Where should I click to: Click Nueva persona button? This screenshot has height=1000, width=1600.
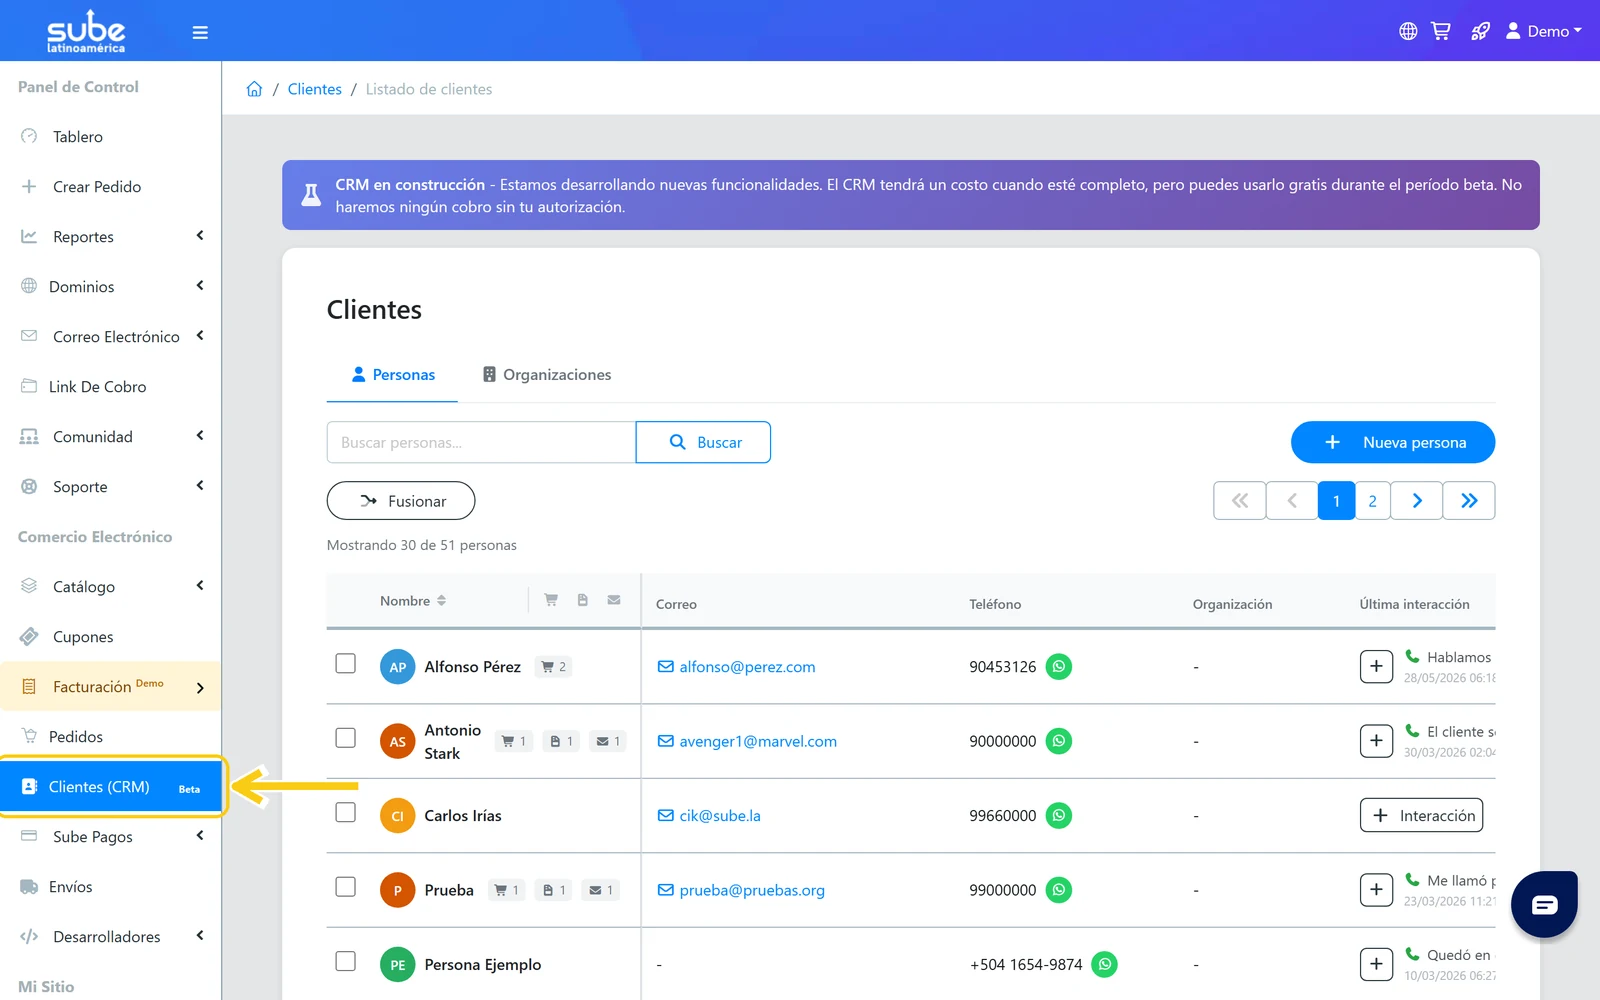click(1393, 442)
